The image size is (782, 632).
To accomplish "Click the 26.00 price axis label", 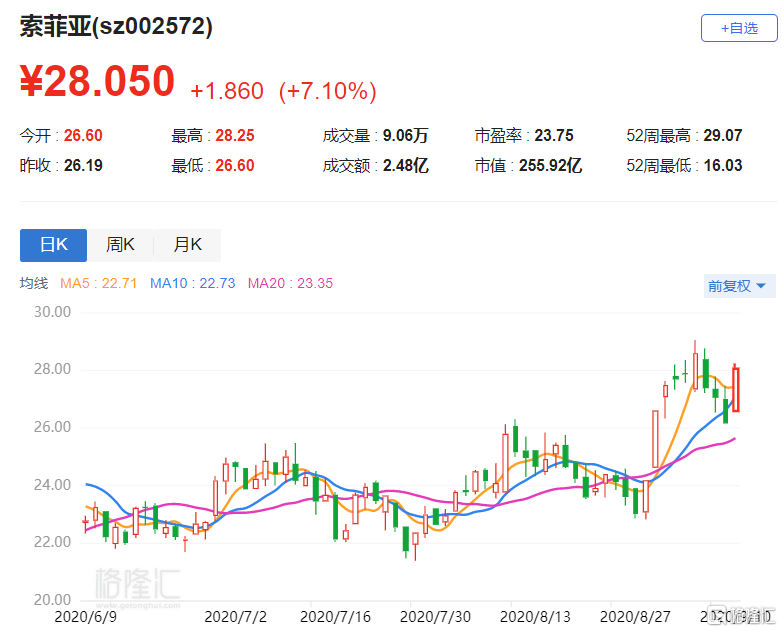I will click(52, 427).
